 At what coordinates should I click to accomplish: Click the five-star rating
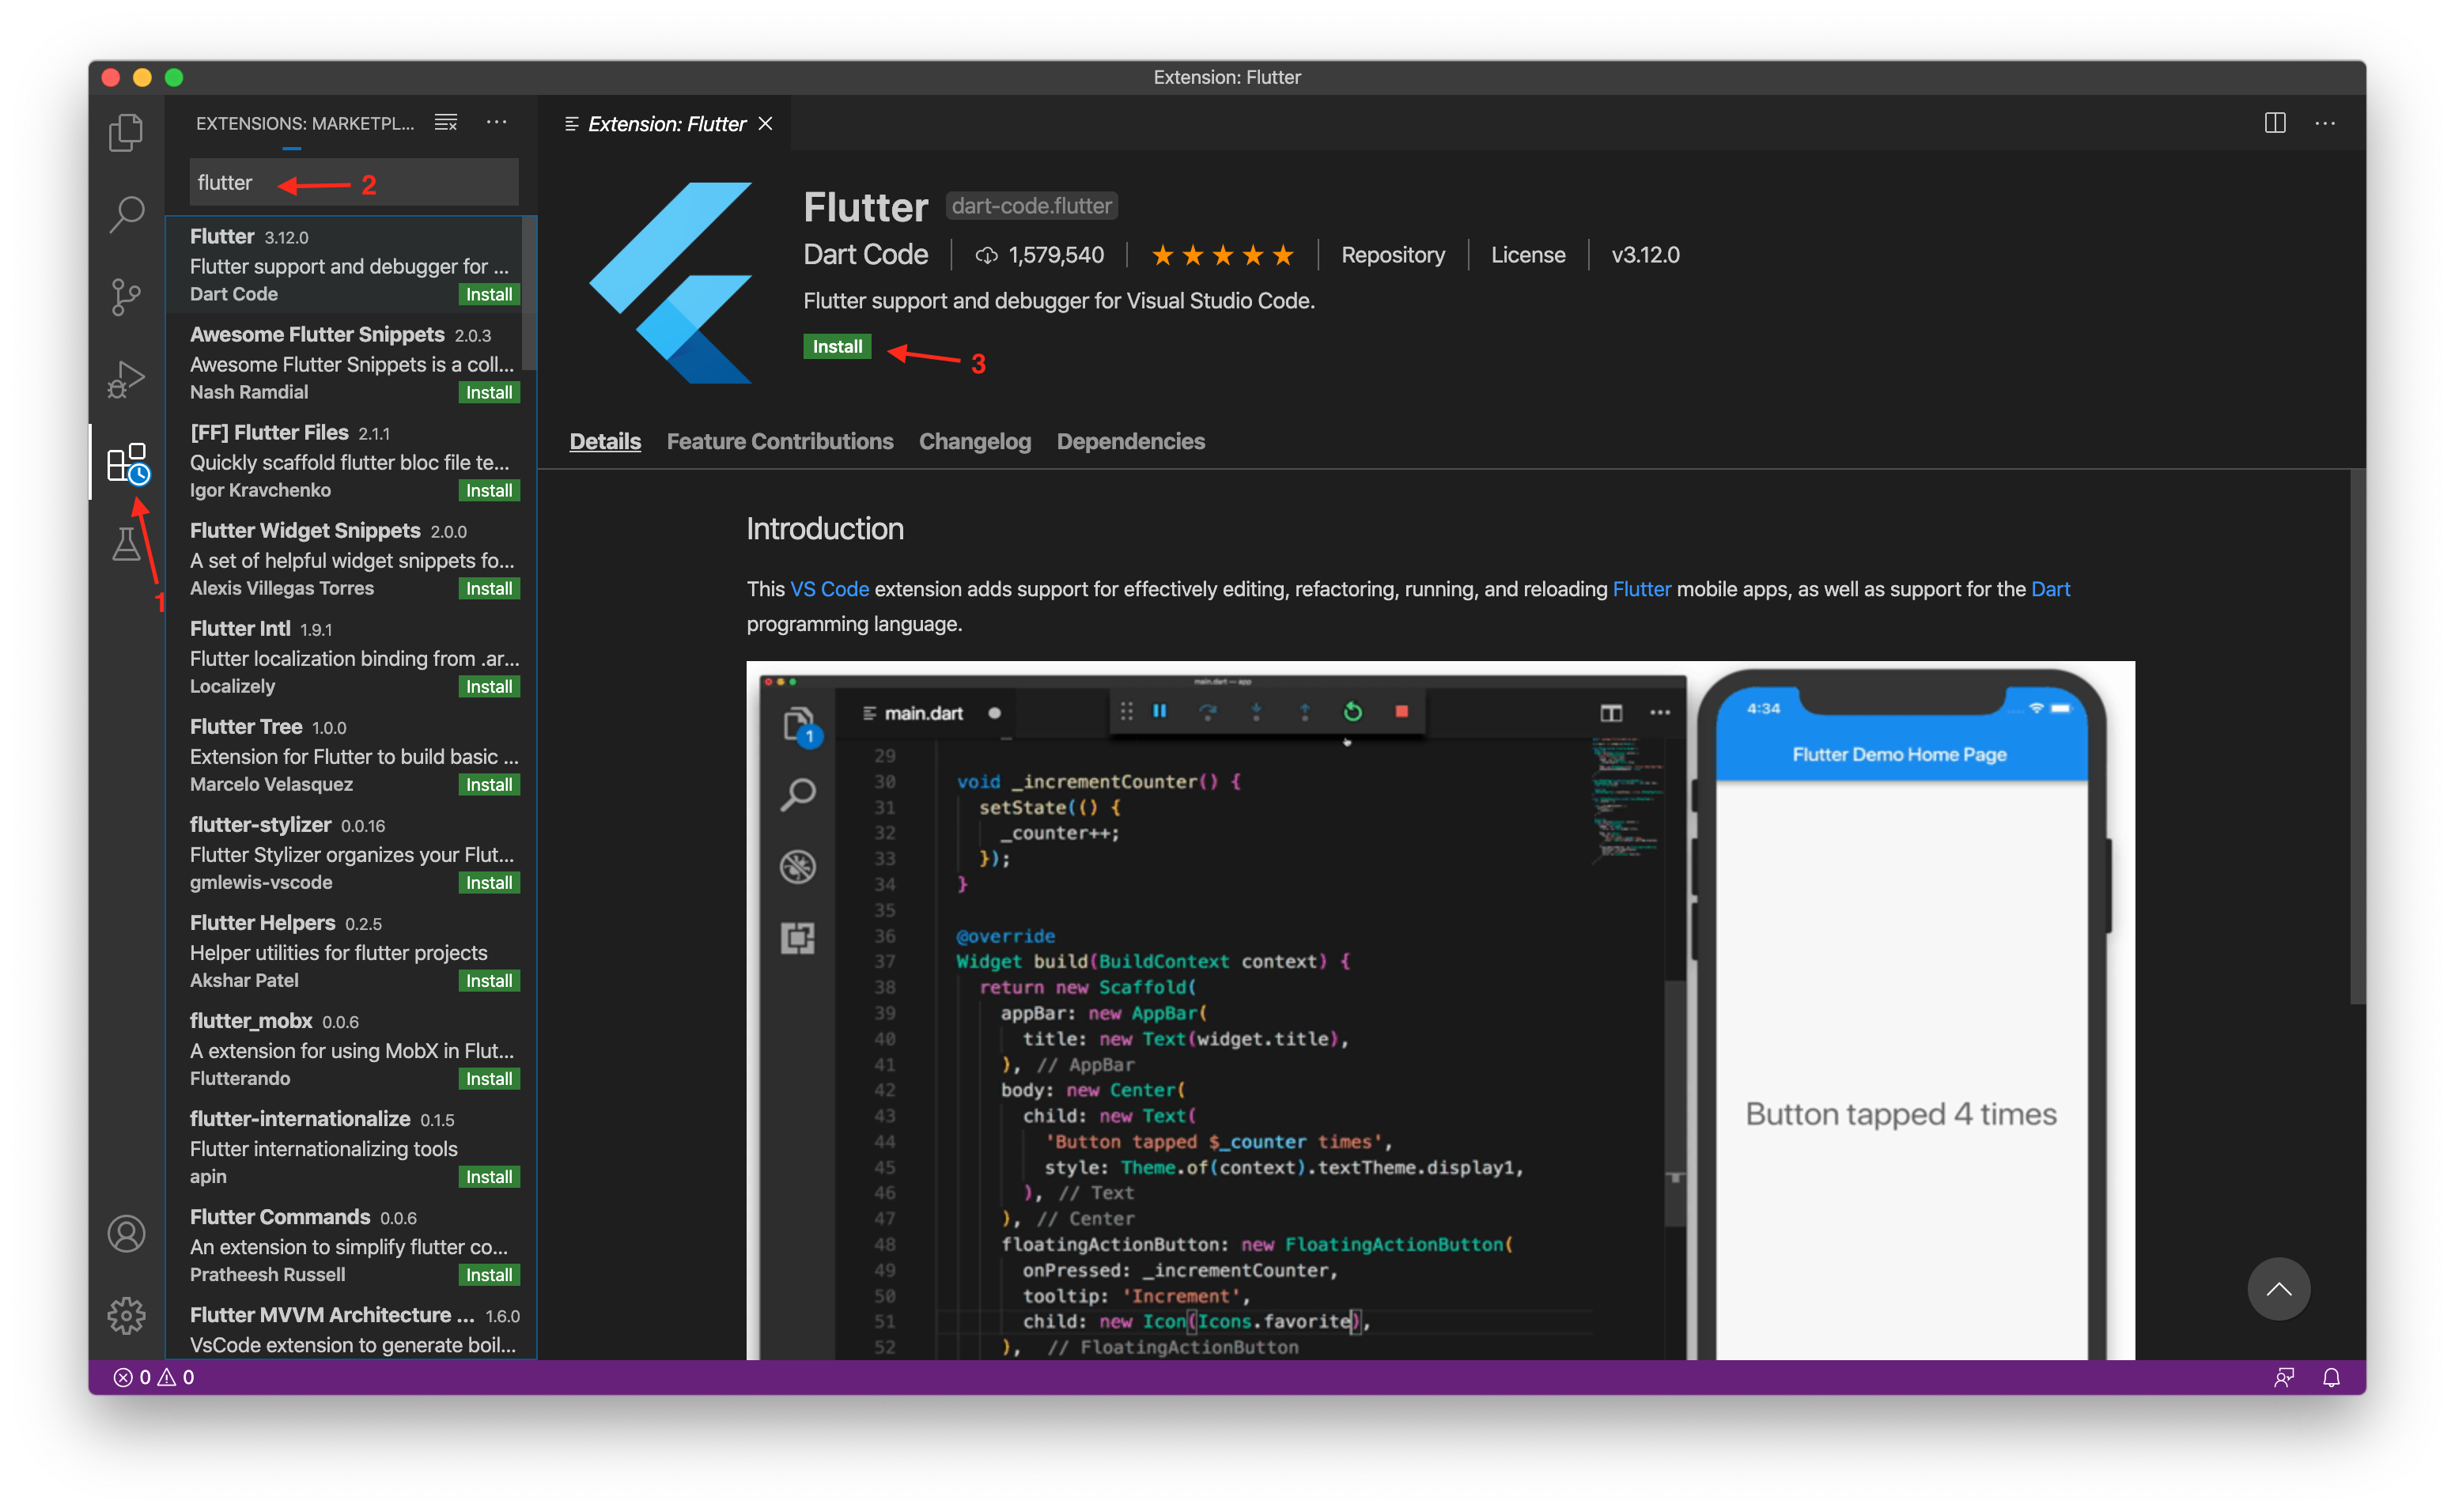coord(1222,255)
